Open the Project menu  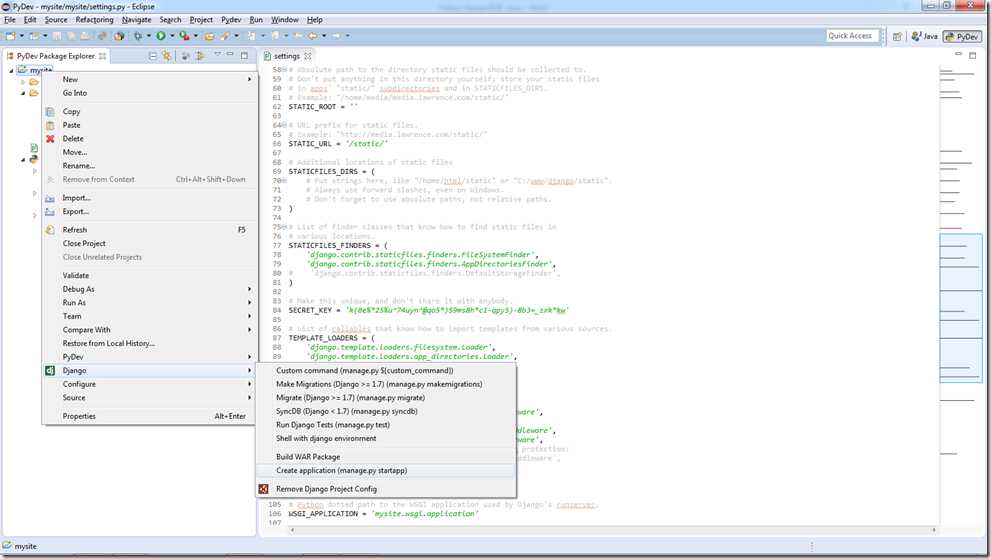pos(201,20)
